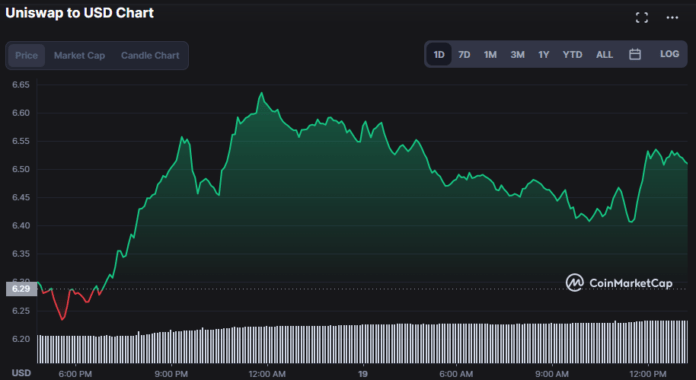Choose the 1Y time range

point(544,55)
